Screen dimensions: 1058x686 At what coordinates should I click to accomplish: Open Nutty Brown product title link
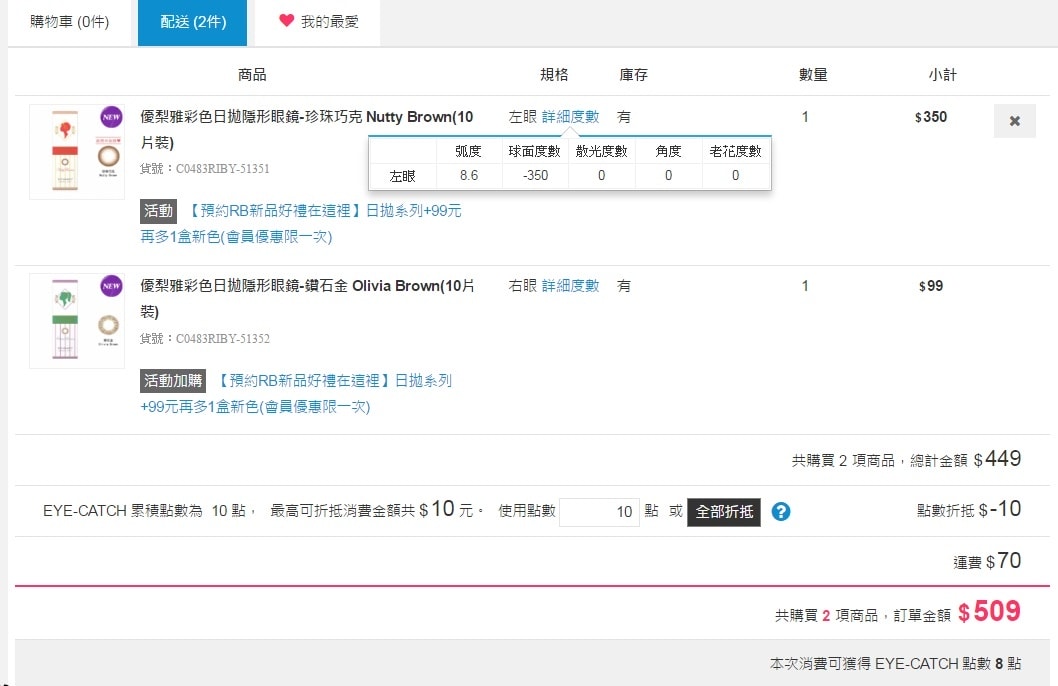pos(306,117)
